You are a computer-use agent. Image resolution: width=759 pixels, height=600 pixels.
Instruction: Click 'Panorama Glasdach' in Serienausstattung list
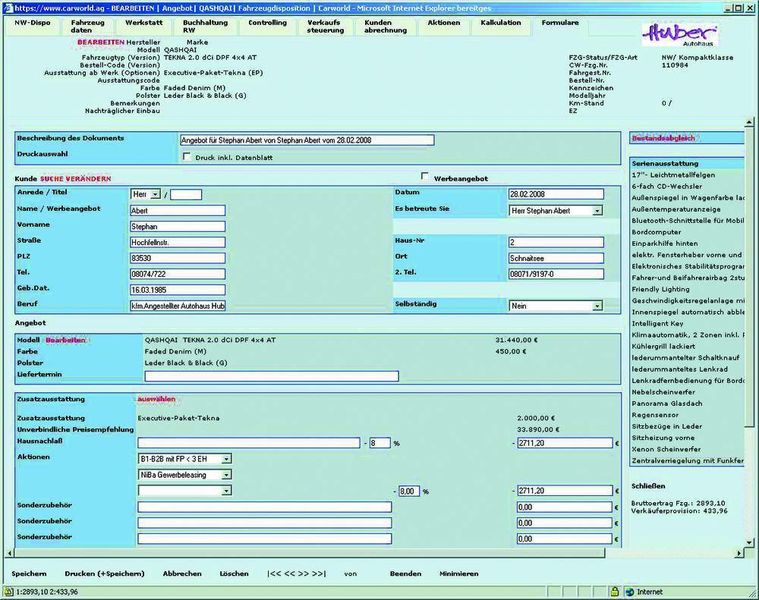click(667, 404)
